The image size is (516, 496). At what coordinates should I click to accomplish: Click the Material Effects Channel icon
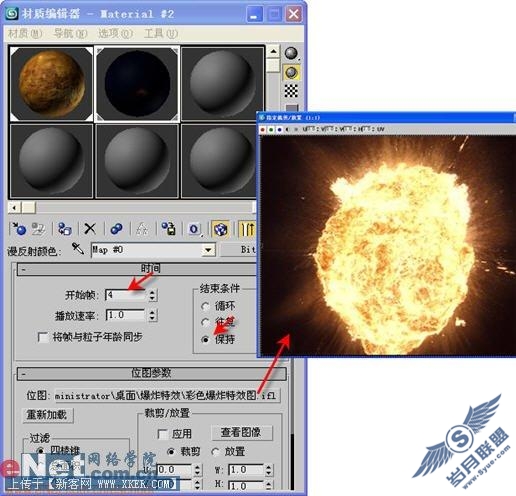[x=195, y=229]
